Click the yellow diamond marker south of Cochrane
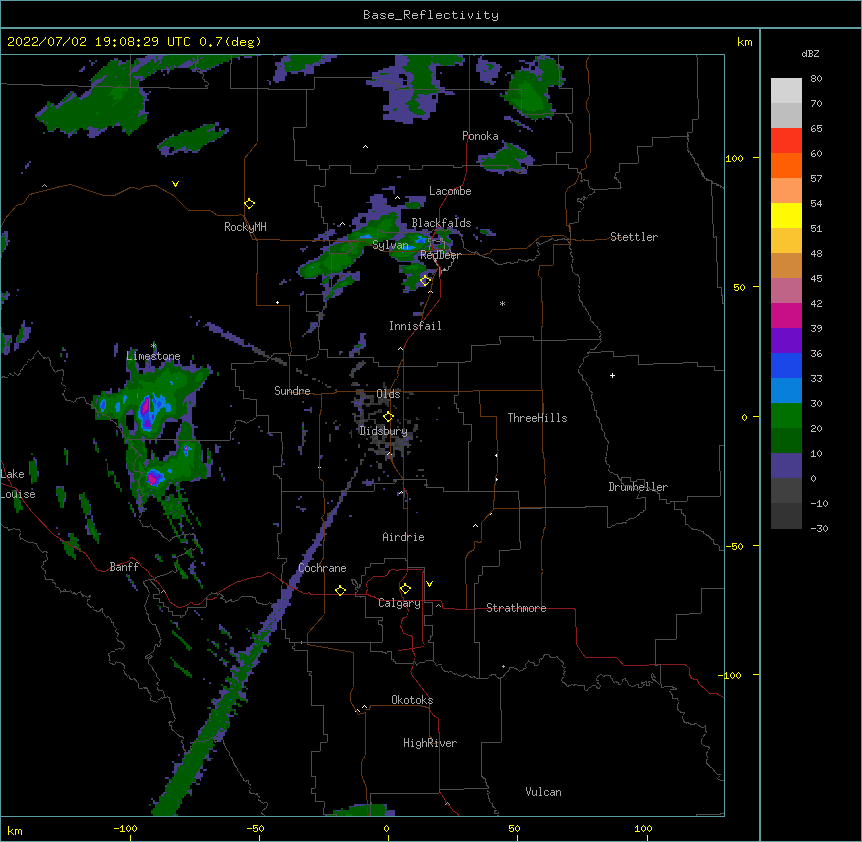Screen dimensions: 862x842 tap(340, 590)
